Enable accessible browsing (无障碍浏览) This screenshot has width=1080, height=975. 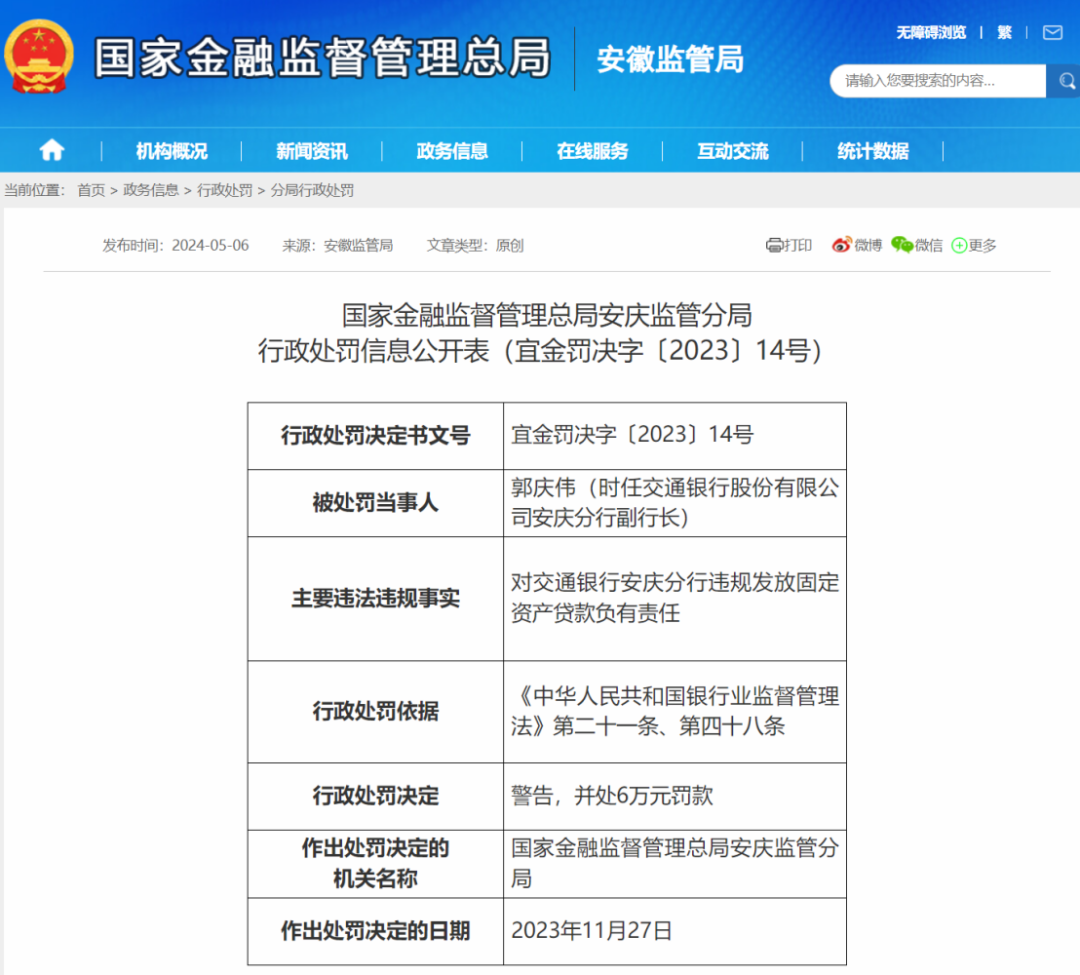(x=930, y=33)
